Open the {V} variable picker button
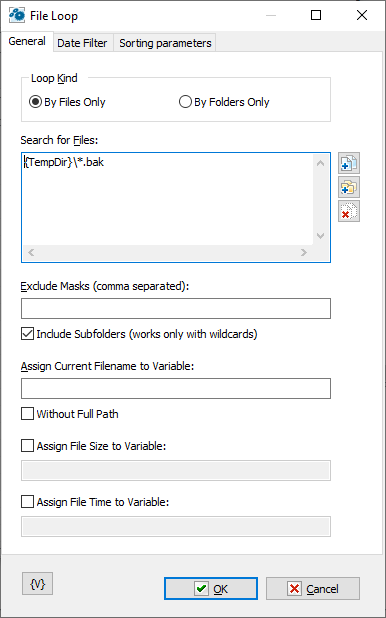The width and height of the screenshot is (386, 618). pyautogui.click(x=37, y=583)
